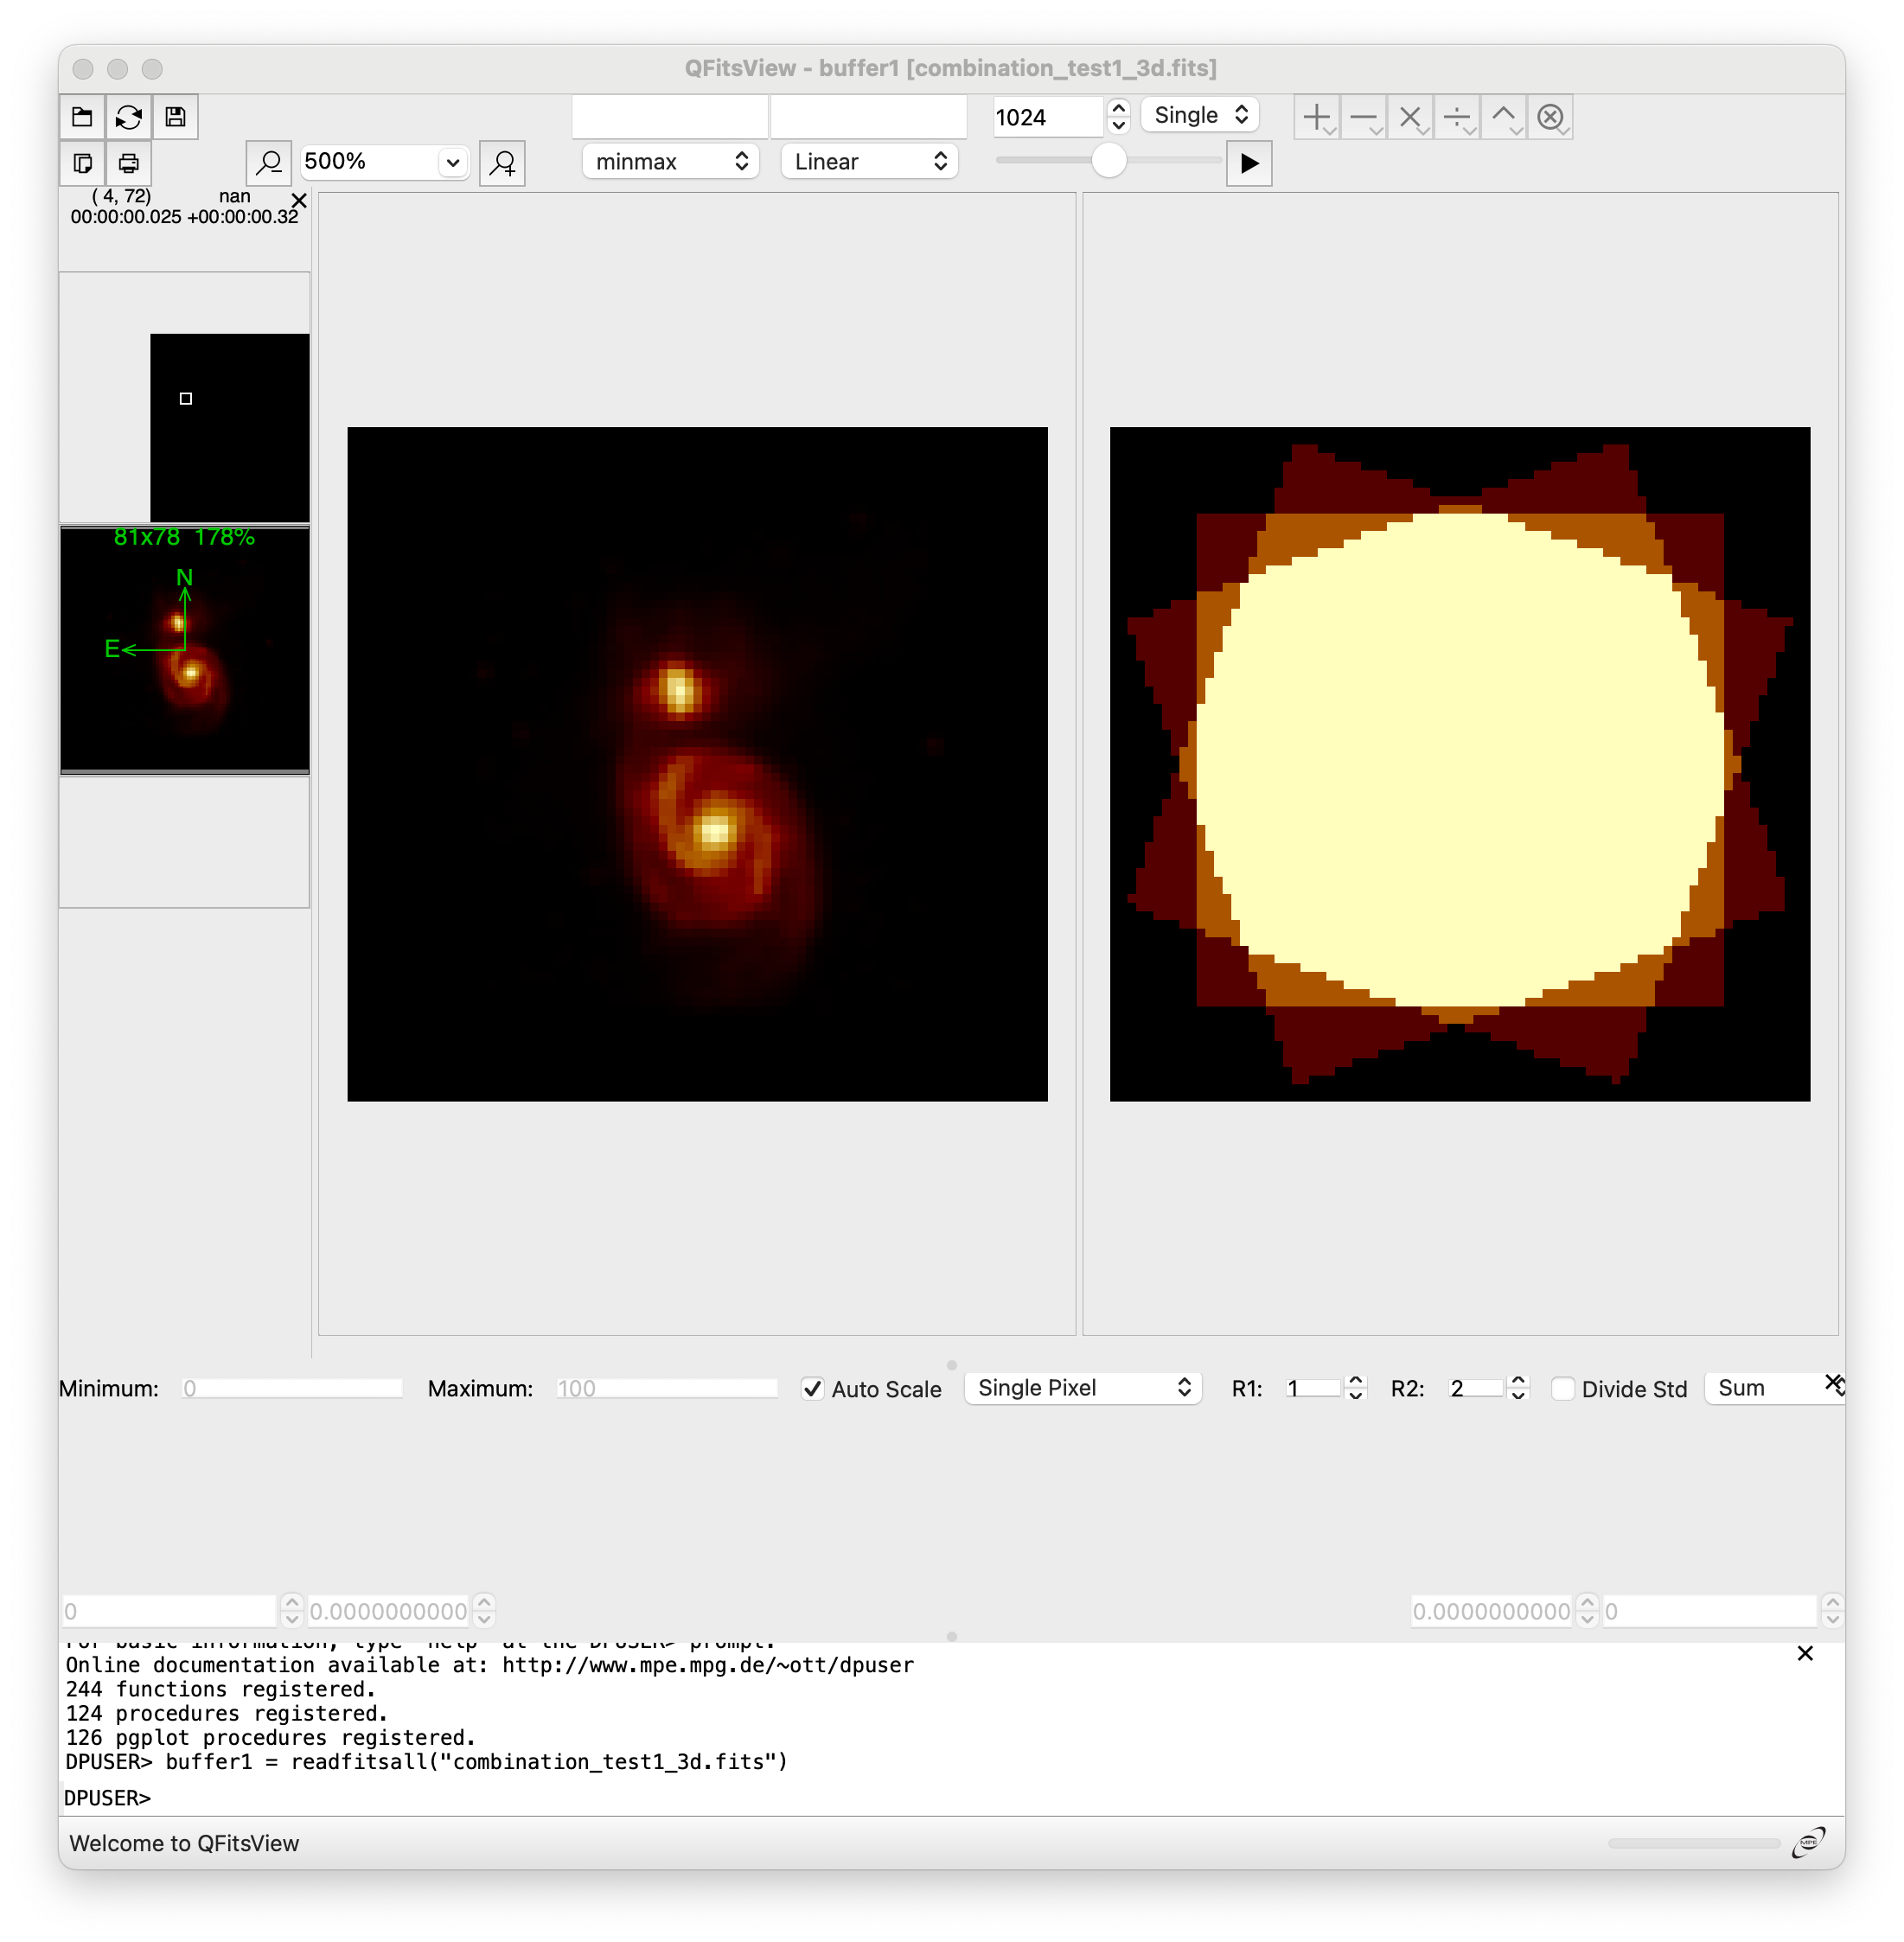Click the divide arithmetic operation icon
1904x1942 pixels.
(1457, 117)
